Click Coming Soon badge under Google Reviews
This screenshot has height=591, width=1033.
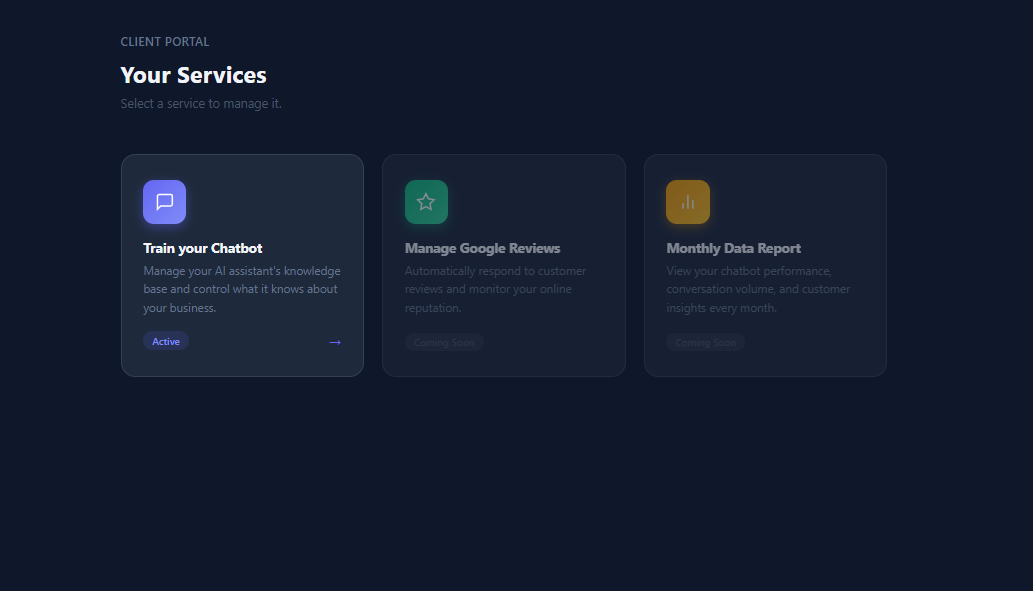[444, 343]
